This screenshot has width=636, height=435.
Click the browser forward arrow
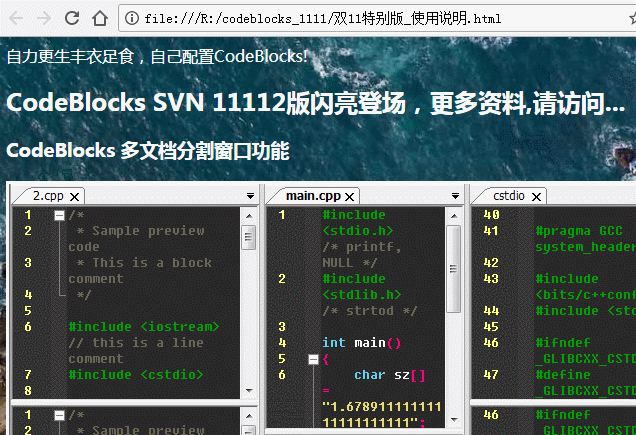coord(44,18)
